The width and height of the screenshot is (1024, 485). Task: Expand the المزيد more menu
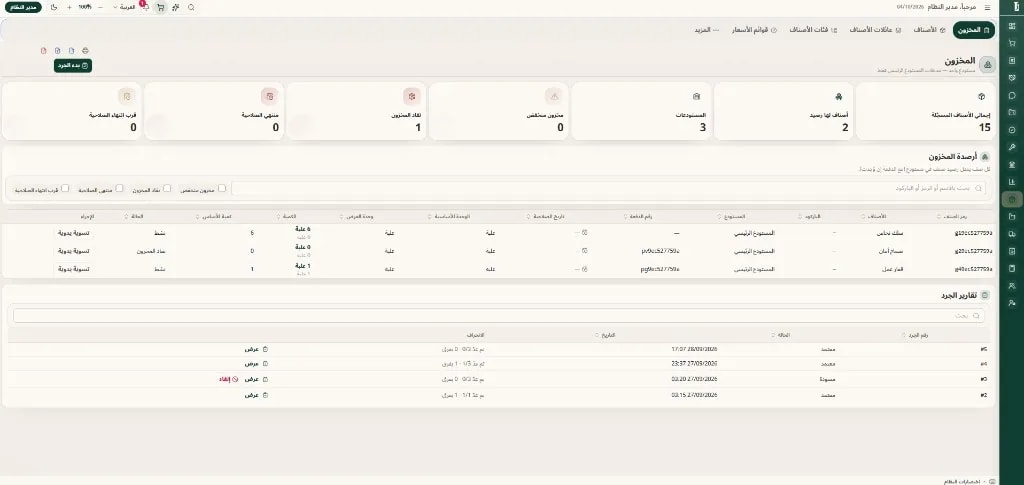[x=706, y=30]
